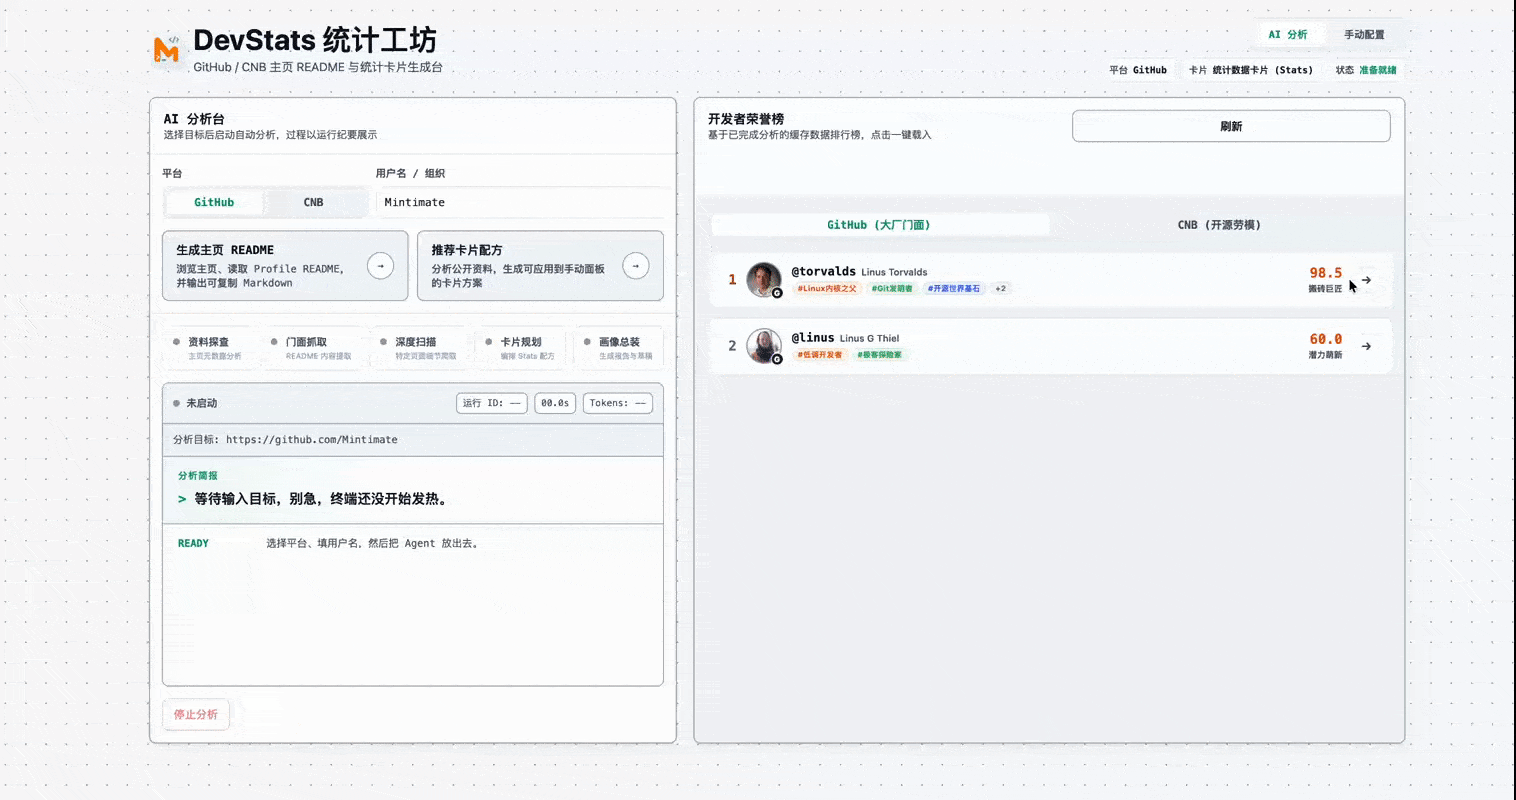
Task: Click the DevStats 统计工坊 title
Action: tap(315, 40)
